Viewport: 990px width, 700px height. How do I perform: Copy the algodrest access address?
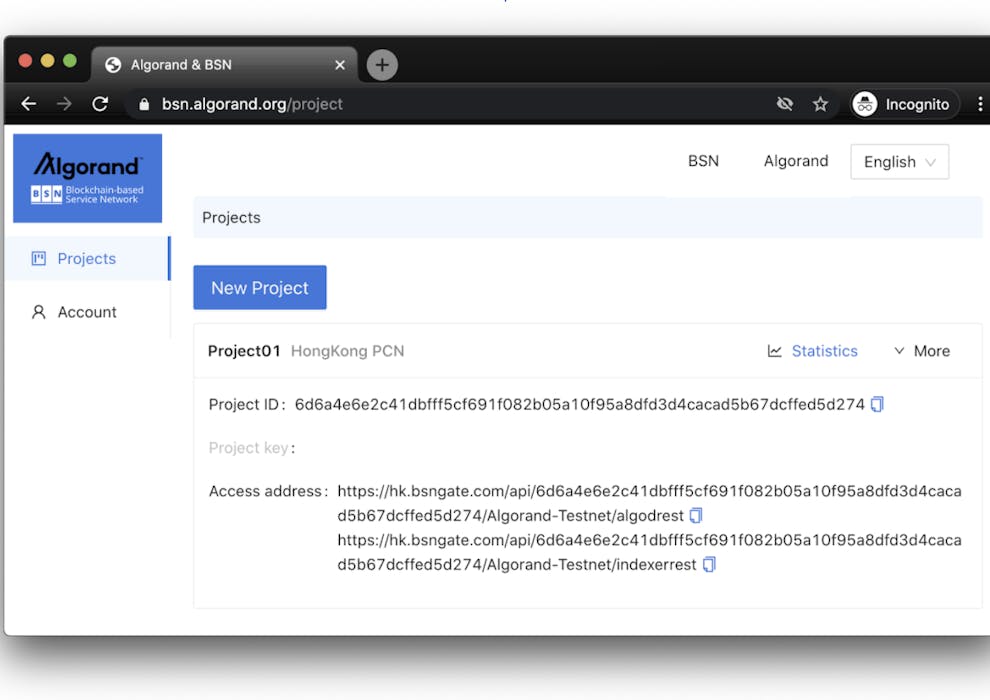[x=696, y=516]
